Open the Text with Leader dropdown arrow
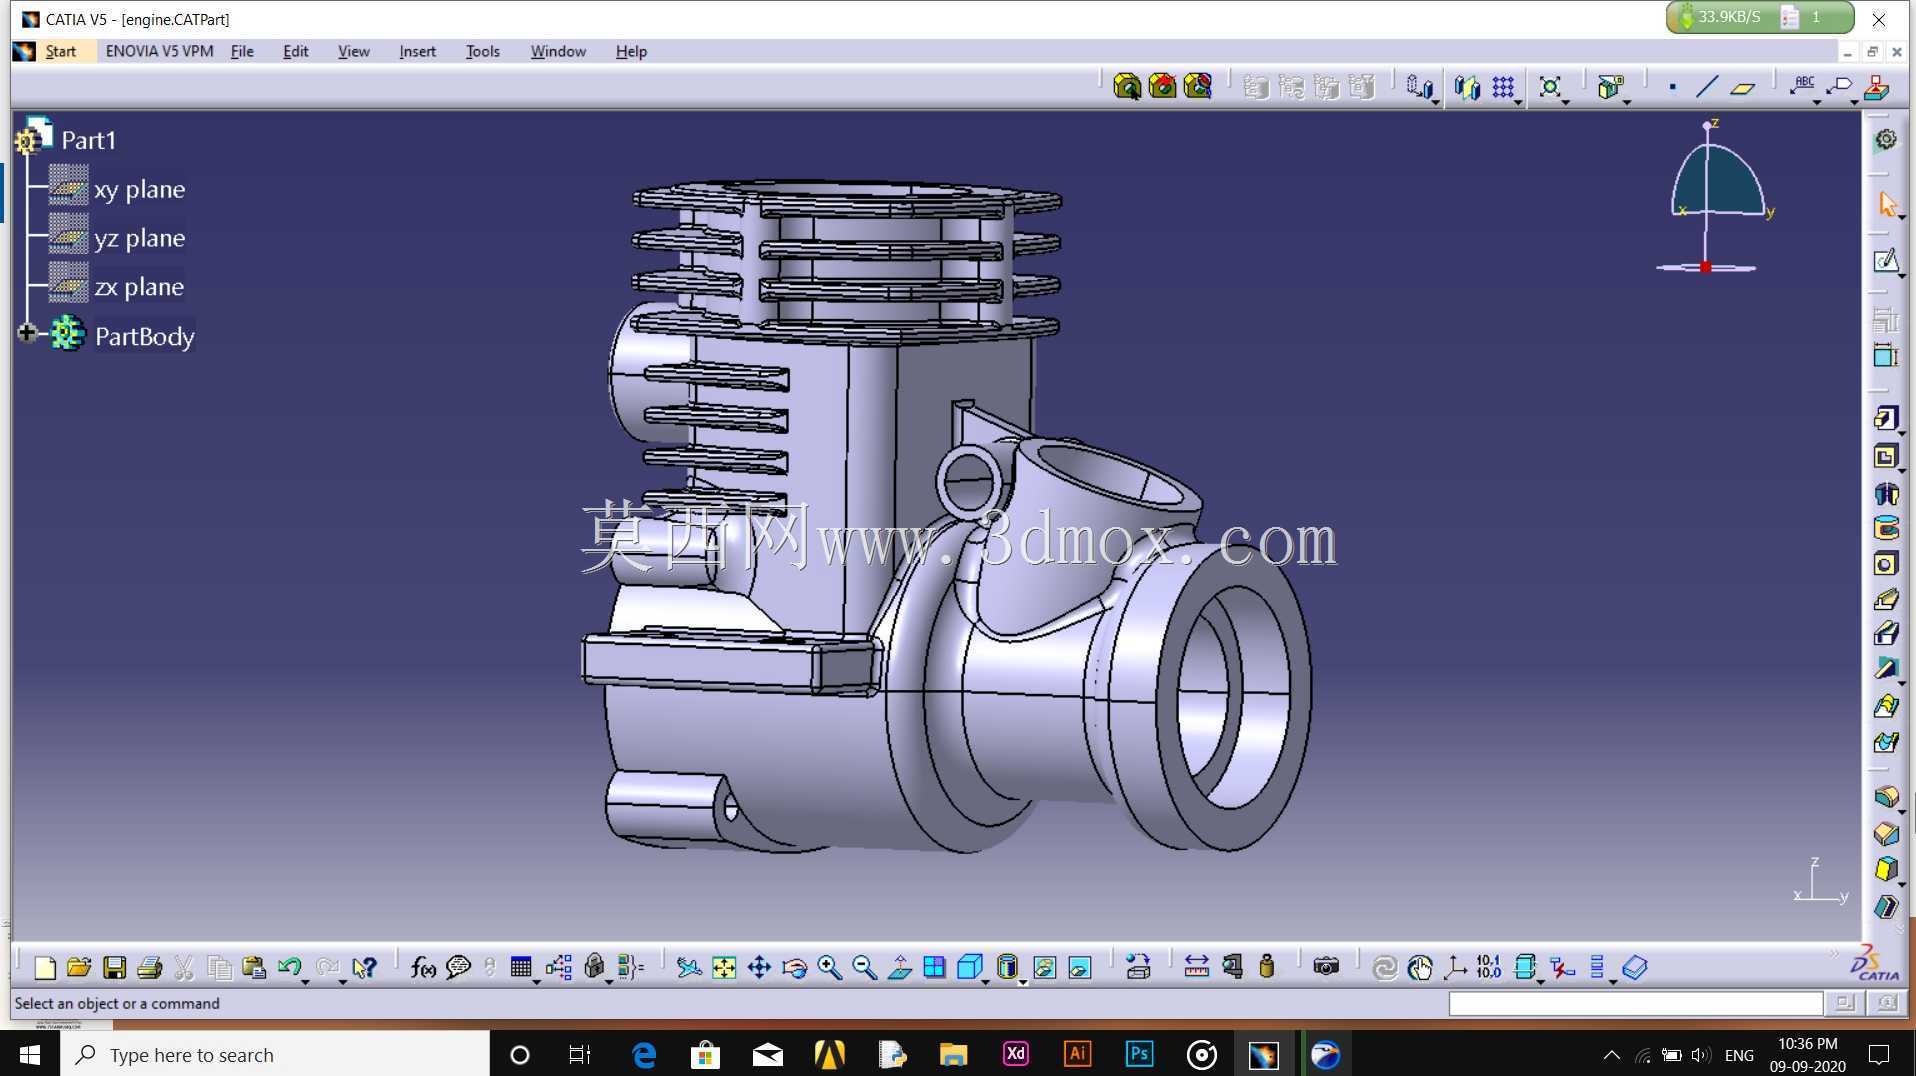Screen dimensions: 1916x1076 click(1817, 101)
